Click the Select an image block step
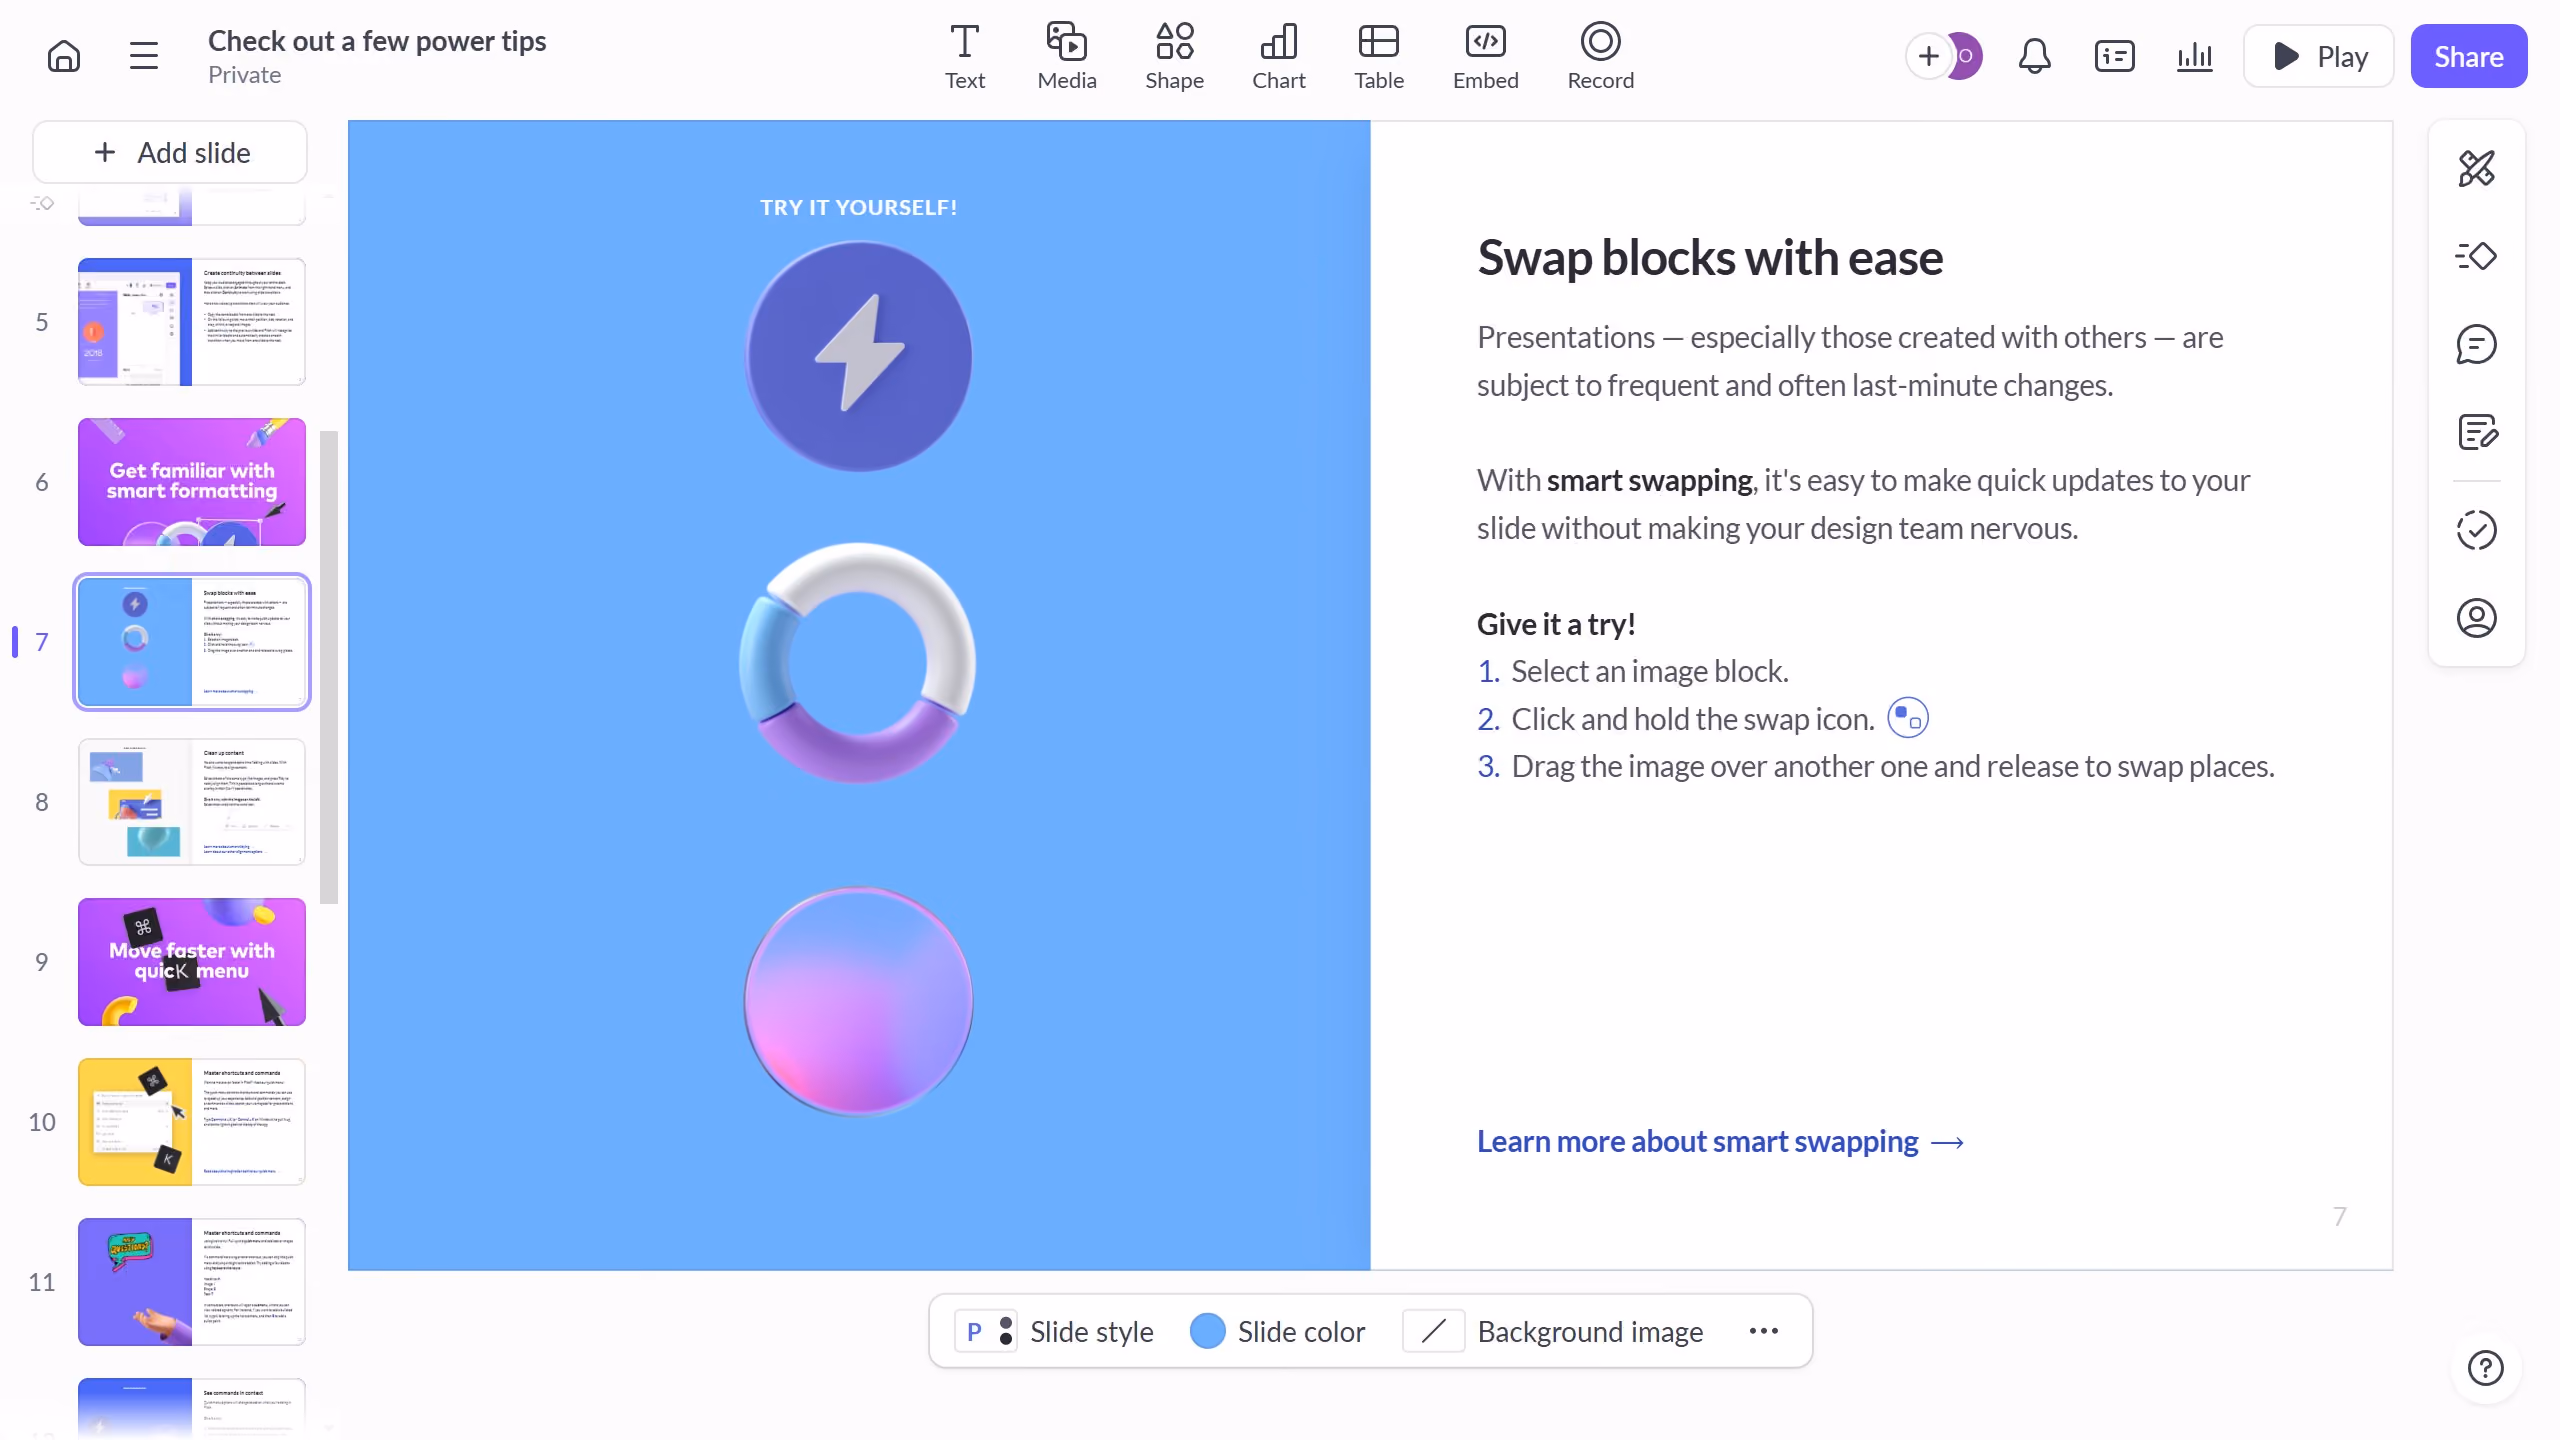 coord(1650,671)
